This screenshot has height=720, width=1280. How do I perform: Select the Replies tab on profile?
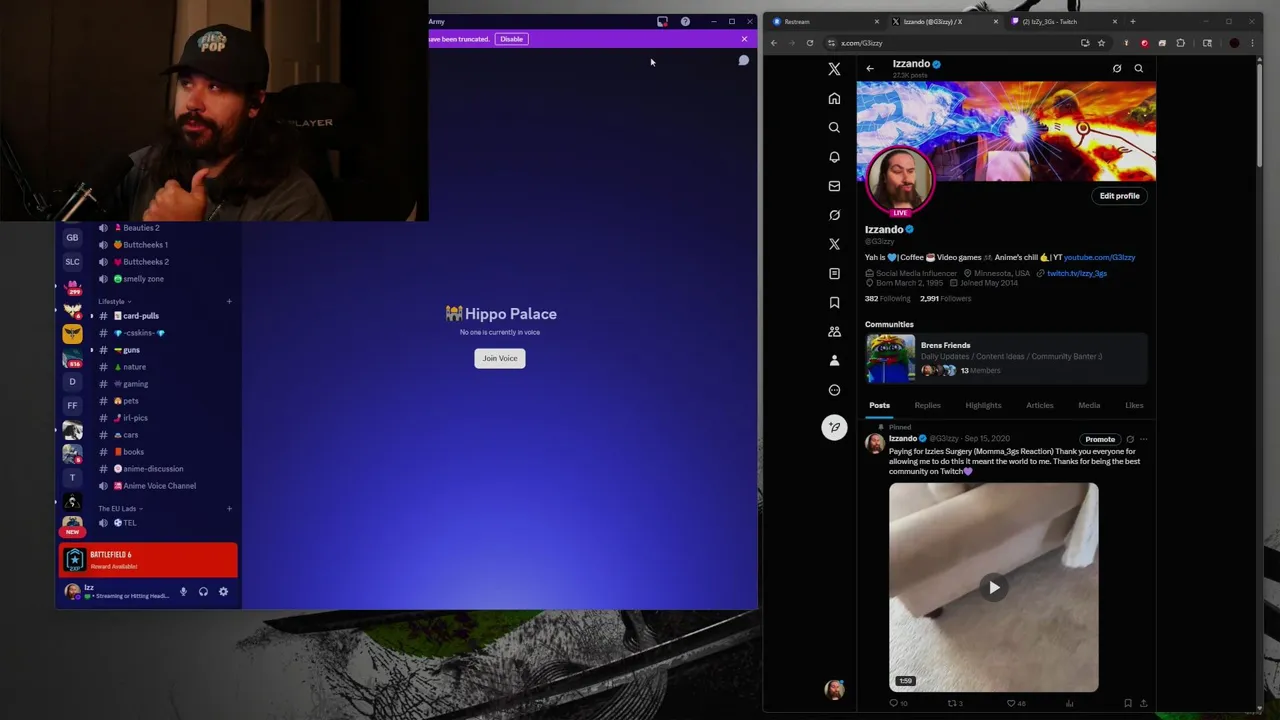[x=927, y=405]
